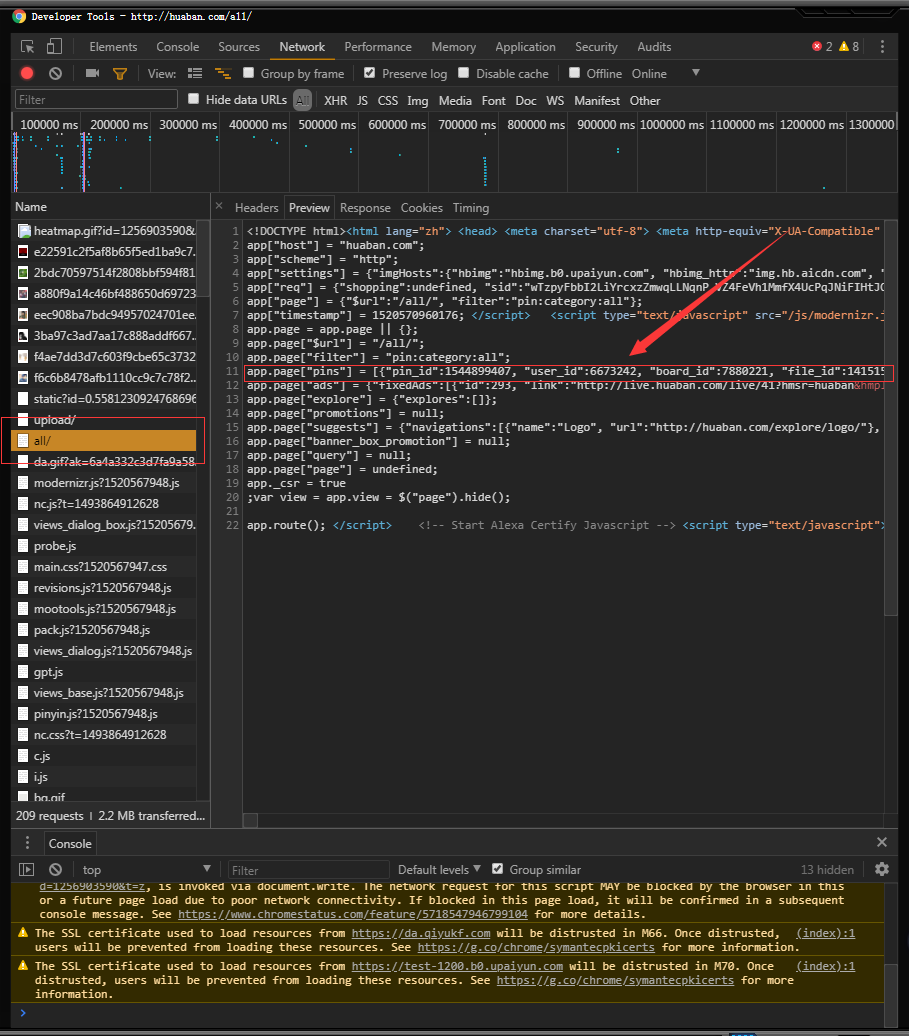Open the top execution context dropdown
Image resolution: width=909 pixels, height=1036 pixels.
[146, 870]
